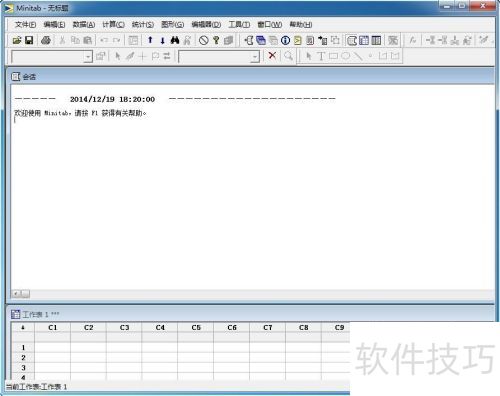Open the 图形(G) menu
This screenshot has width=500, height=396.
172,24
